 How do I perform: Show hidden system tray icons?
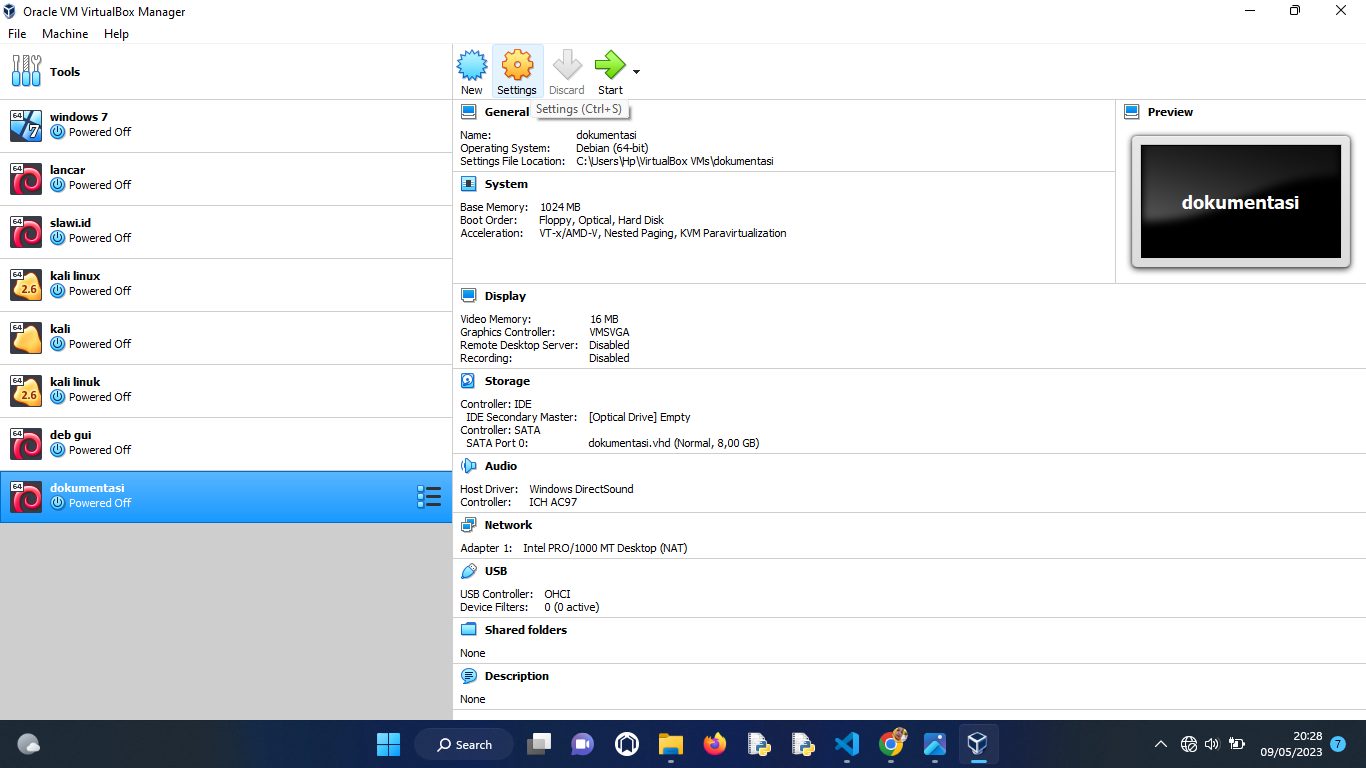coord(1161,744)
